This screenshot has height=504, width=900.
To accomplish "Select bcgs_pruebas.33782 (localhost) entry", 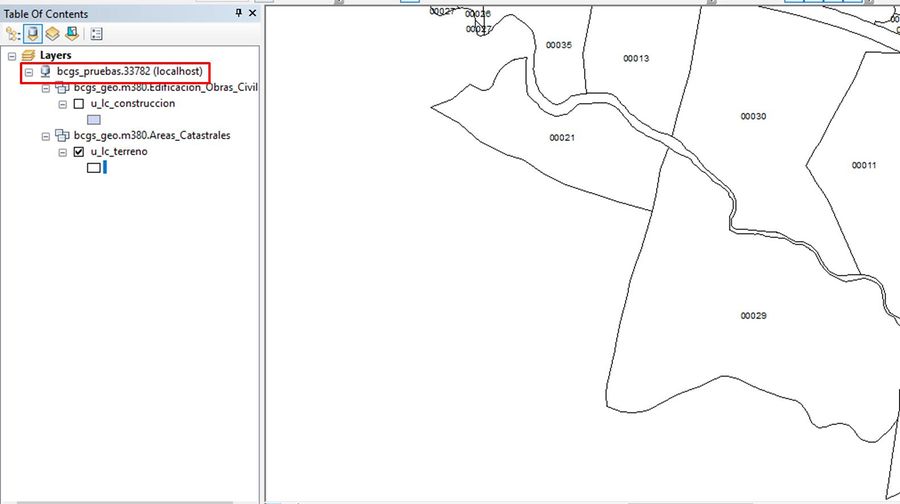I will [130, 71].
